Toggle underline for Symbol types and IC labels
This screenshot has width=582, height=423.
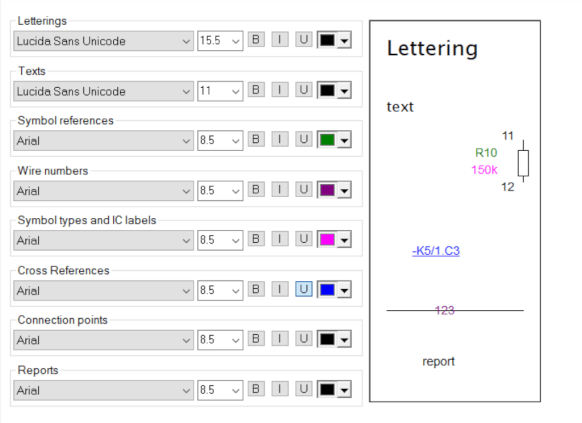tap(304, 239)
